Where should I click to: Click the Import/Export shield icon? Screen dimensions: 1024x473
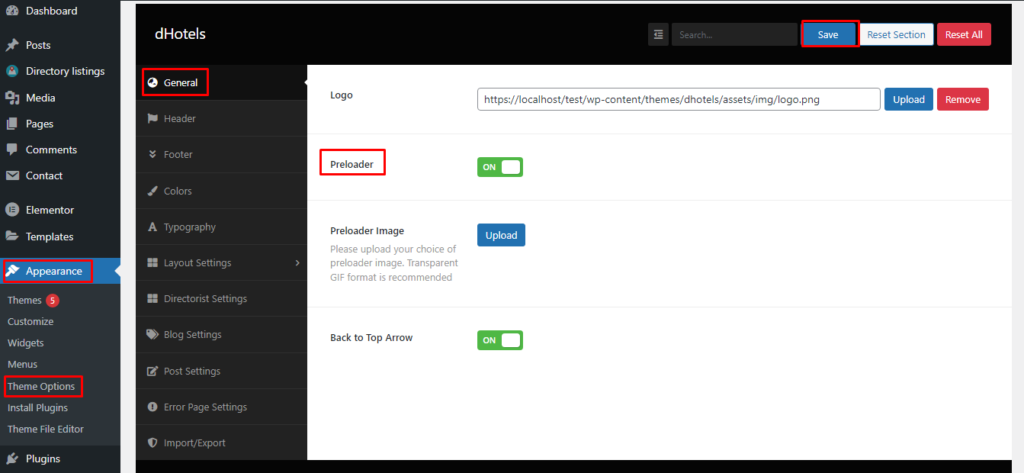[x=152, y=443]
